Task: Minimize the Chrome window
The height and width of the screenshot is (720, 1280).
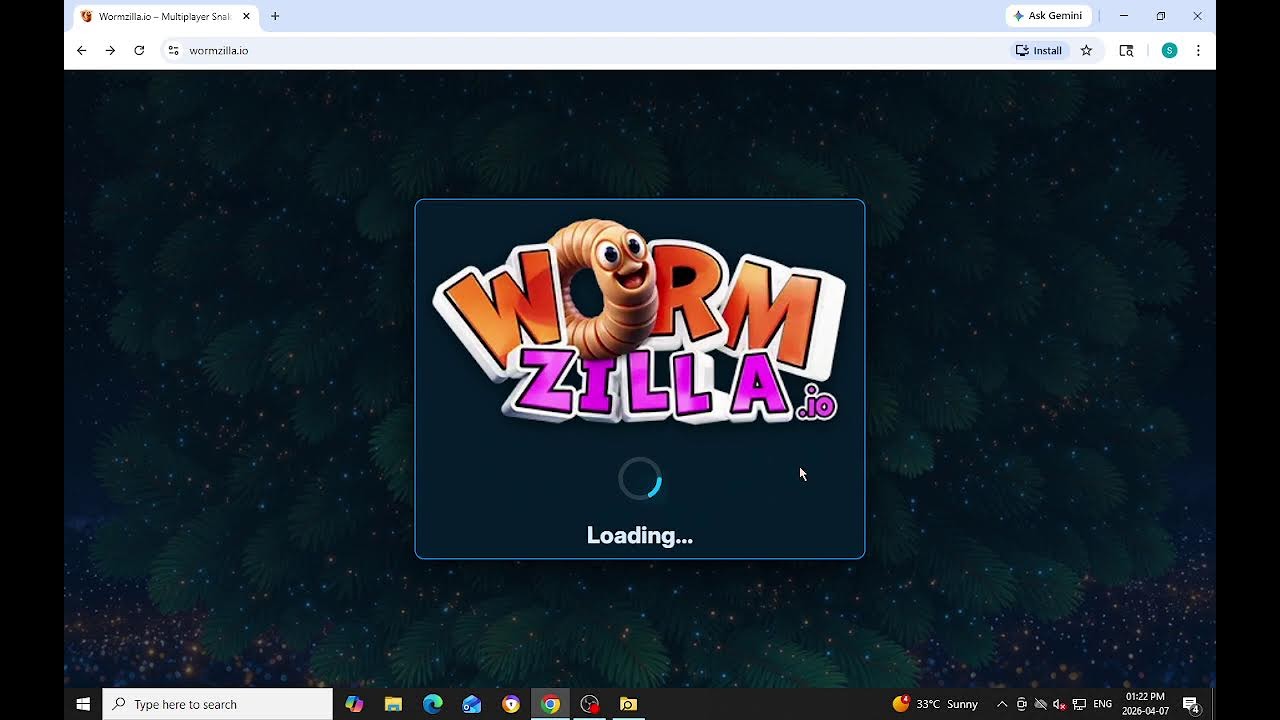Action: point(1124,16)
